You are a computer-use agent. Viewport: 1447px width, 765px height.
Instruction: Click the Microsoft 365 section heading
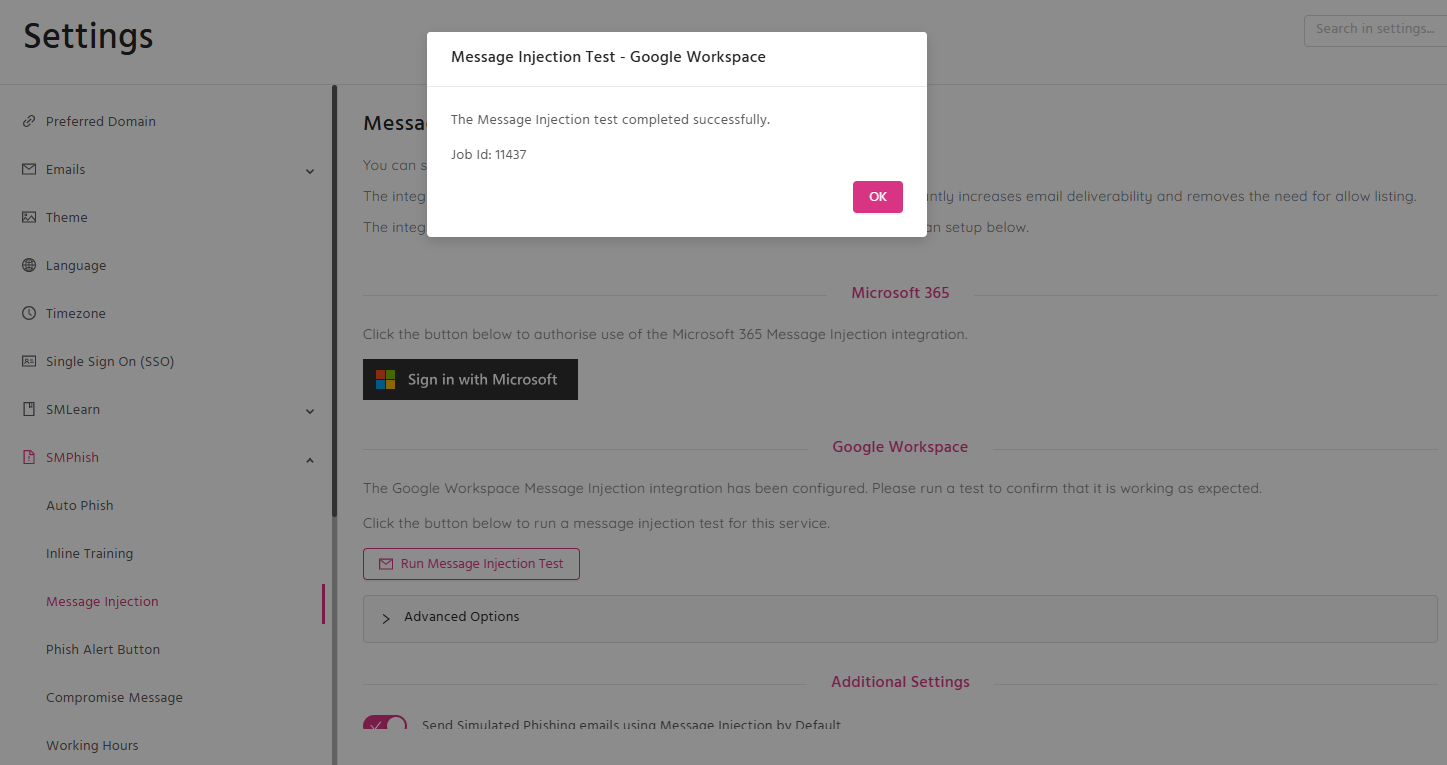tap(900, 293)
